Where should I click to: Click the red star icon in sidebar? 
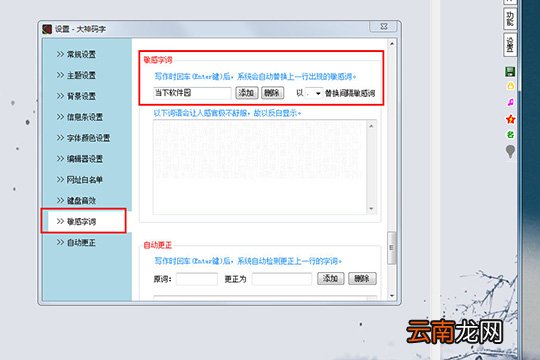510,119
